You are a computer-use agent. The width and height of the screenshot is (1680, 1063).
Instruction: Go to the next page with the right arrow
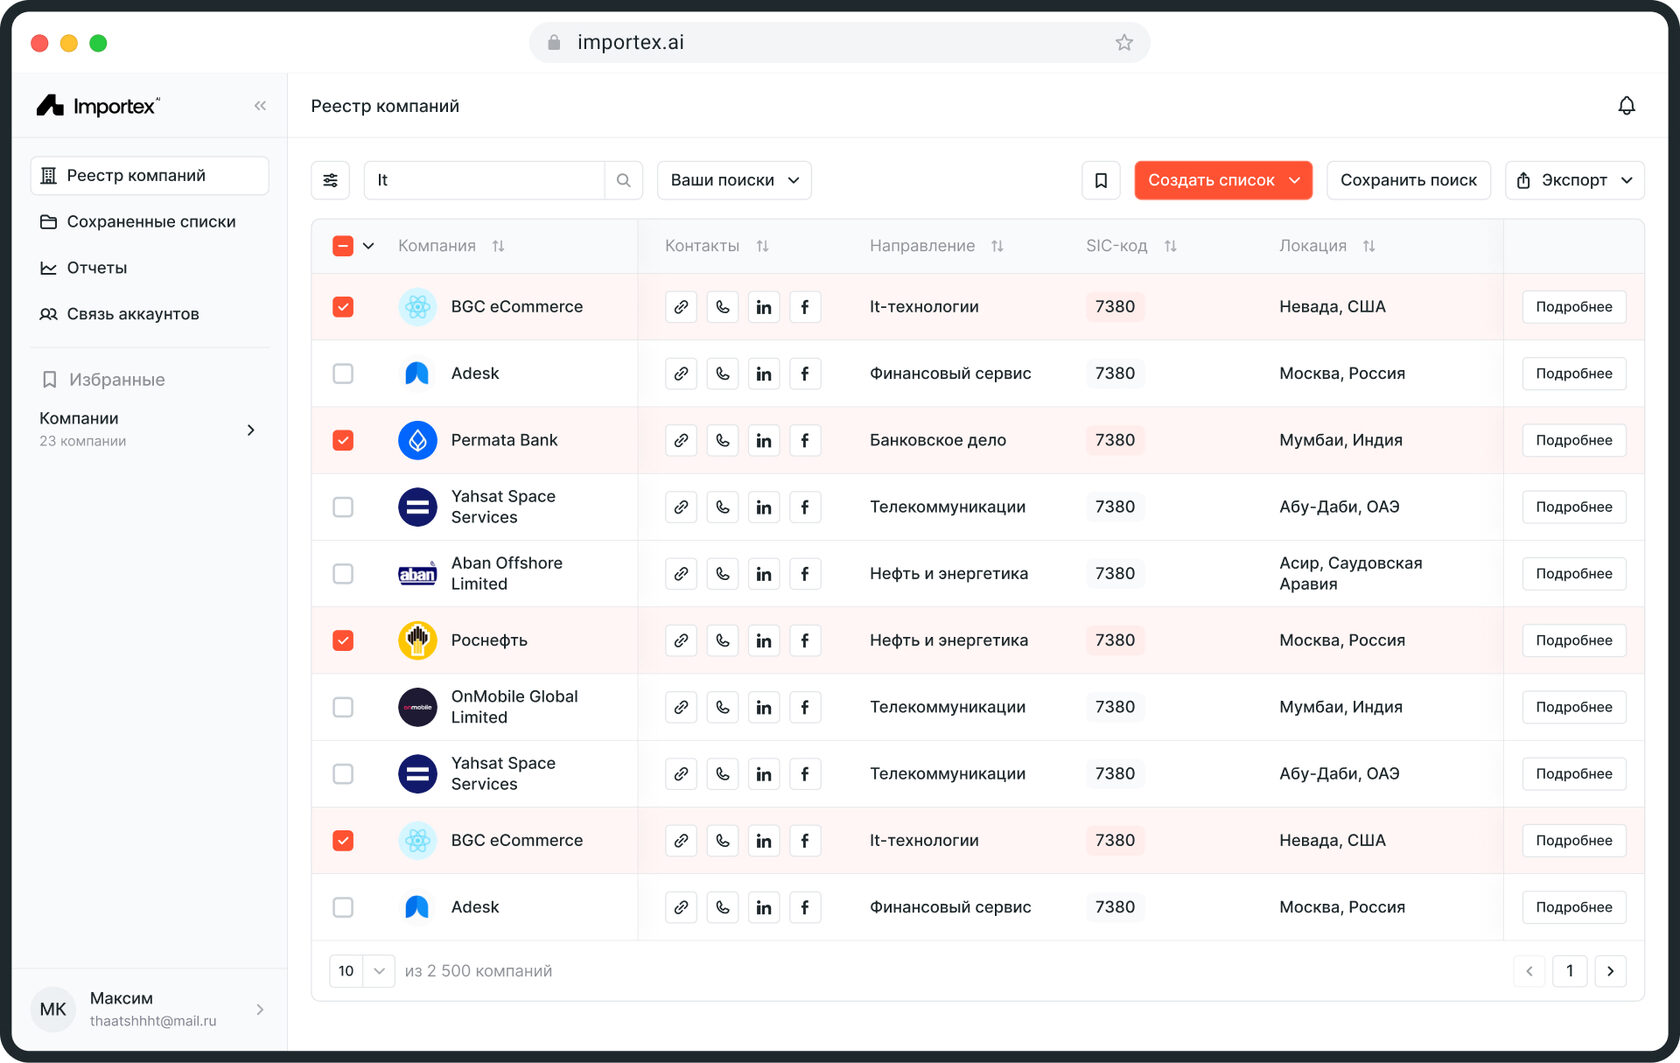point(1610,971)
